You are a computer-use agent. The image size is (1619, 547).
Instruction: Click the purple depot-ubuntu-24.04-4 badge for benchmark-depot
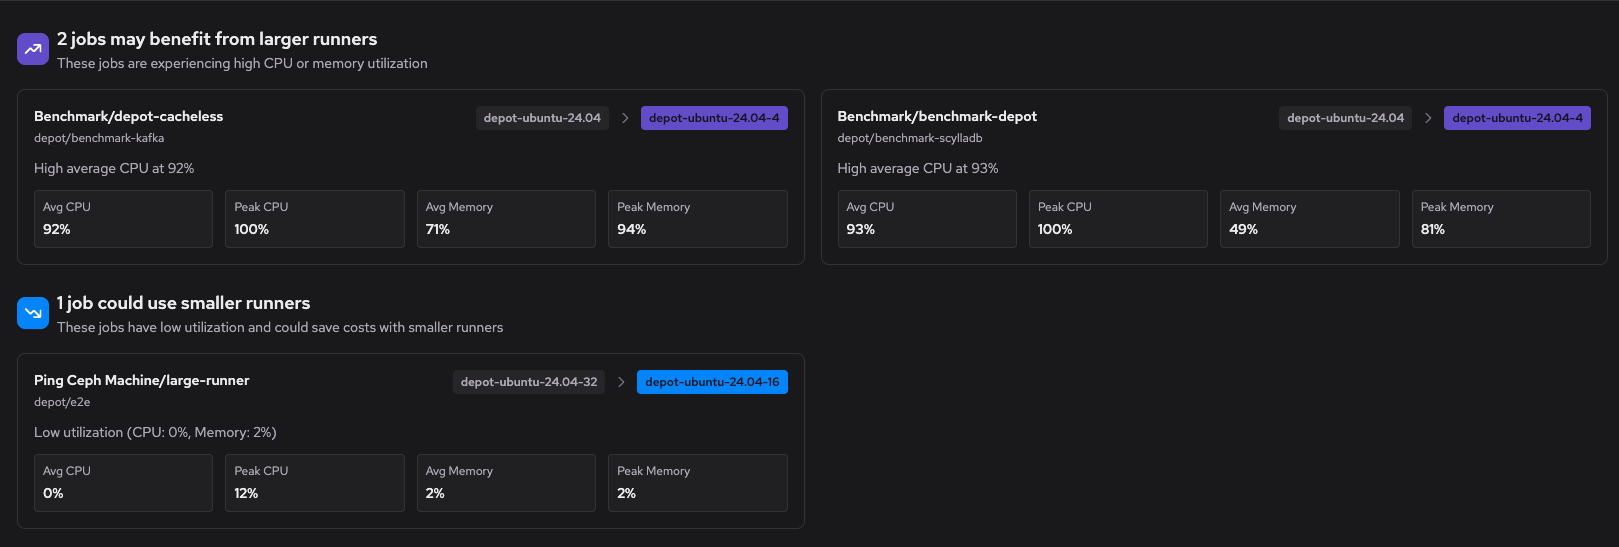click(1517, 118)
